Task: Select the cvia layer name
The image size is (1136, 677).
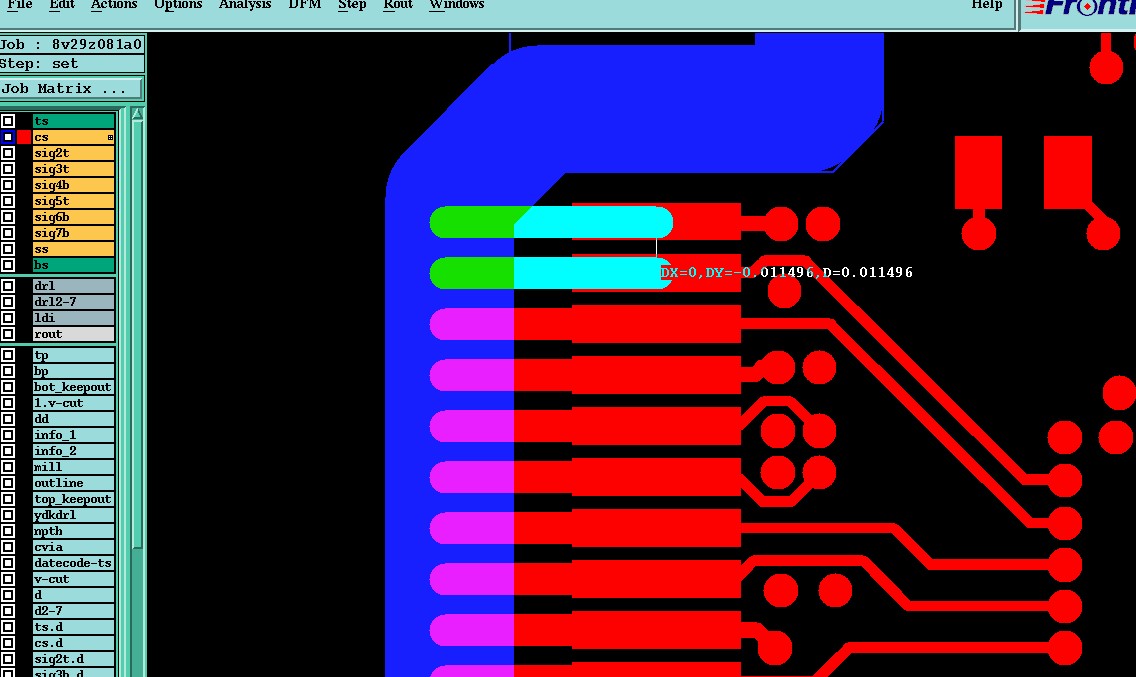Action: click(74, 547)
